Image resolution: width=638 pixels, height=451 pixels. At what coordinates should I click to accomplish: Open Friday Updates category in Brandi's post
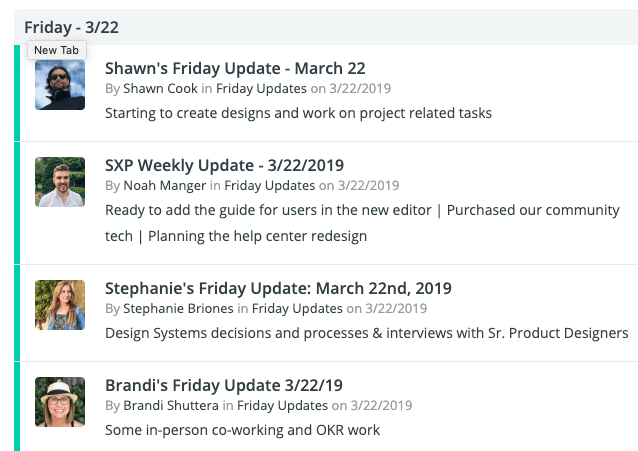click(x=282, y=405)
